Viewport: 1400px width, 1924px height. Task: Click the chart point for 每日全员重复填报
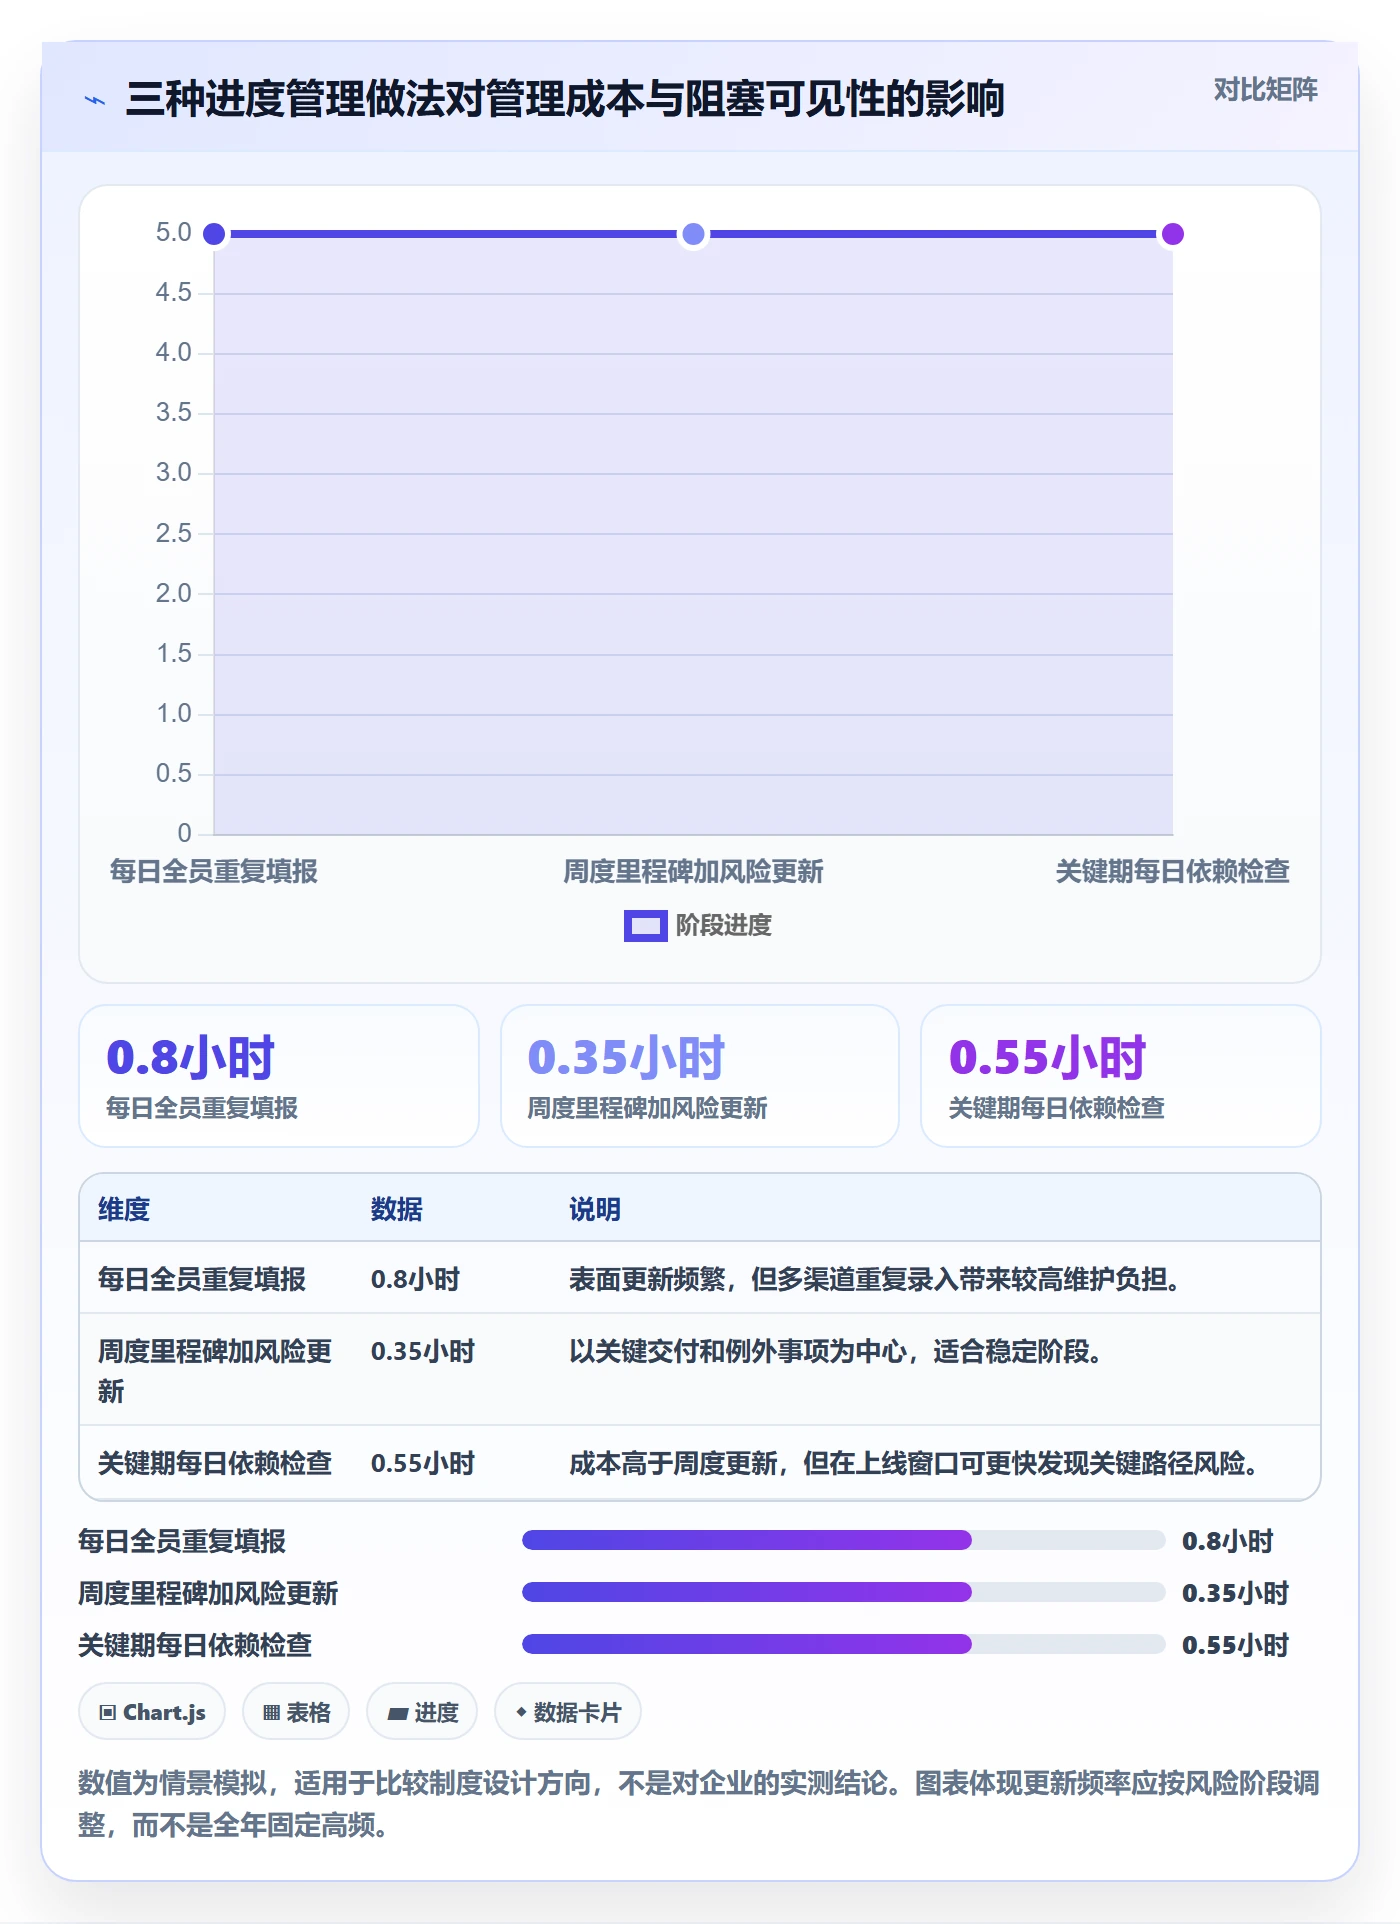(x=214, y=234)
